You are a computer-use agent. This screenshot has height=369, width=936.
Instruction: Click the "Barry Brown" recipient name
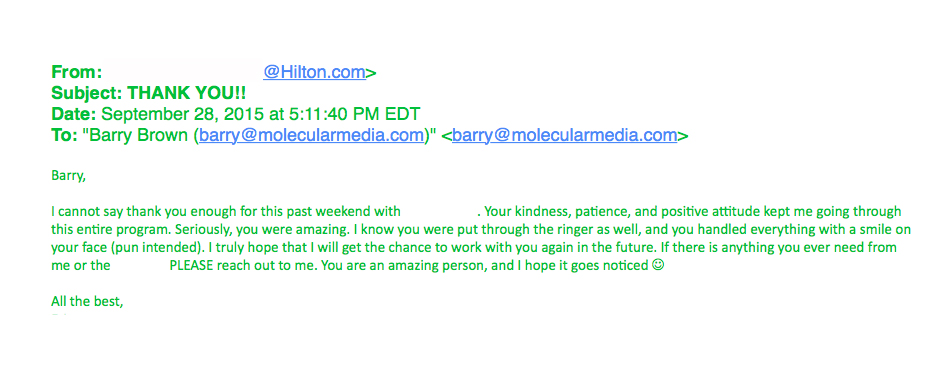coord(140,136)
